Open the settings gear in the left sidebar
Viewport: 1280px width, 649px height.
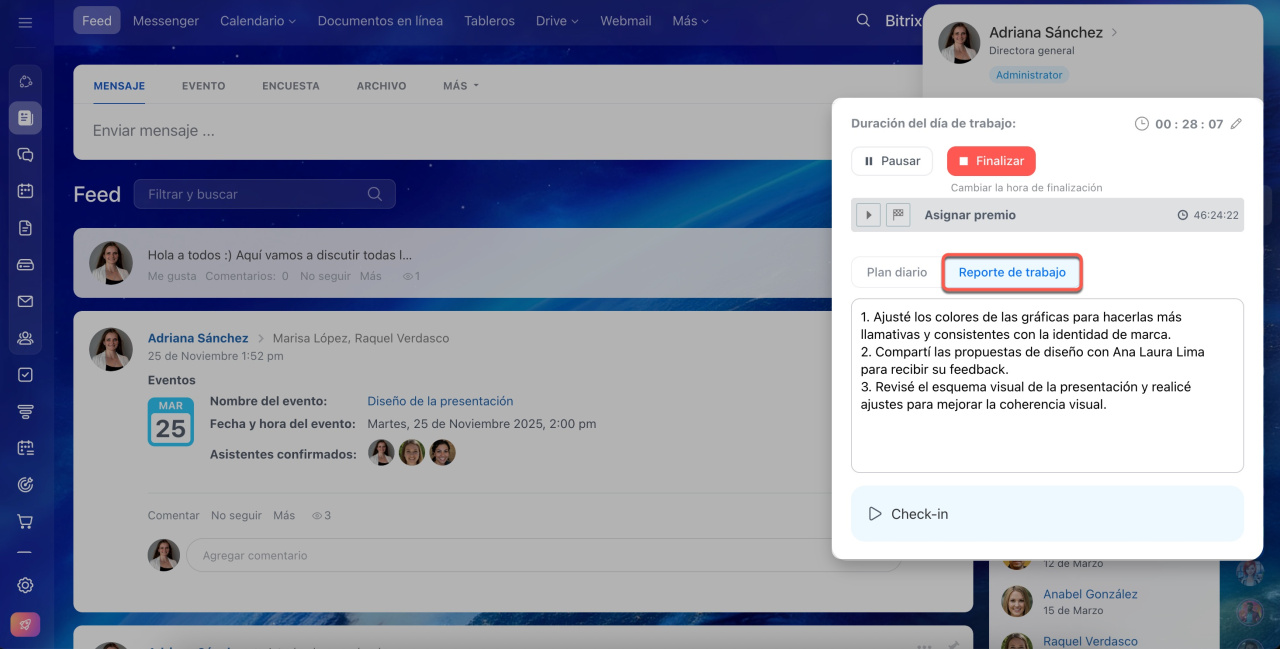click(x=25, y=585)
